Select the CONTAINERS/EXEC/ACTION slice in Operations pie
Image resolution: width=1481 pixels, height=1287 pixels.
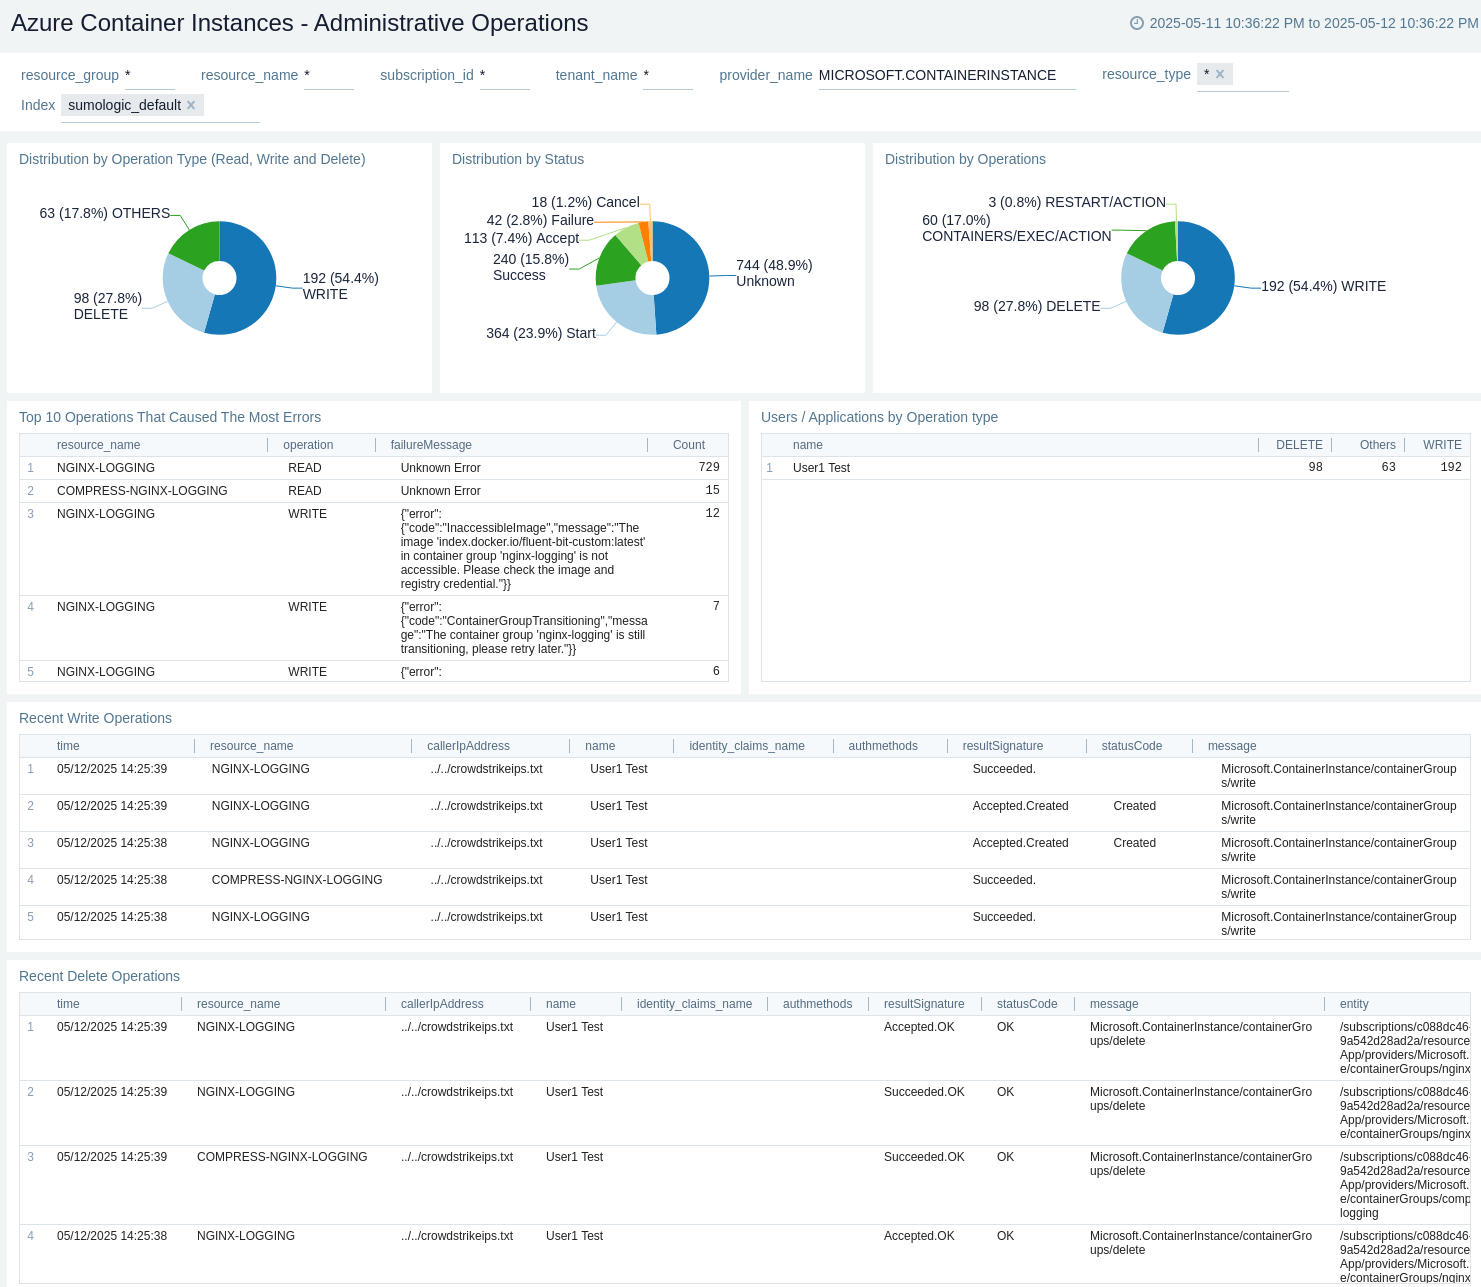[1158, 243]
